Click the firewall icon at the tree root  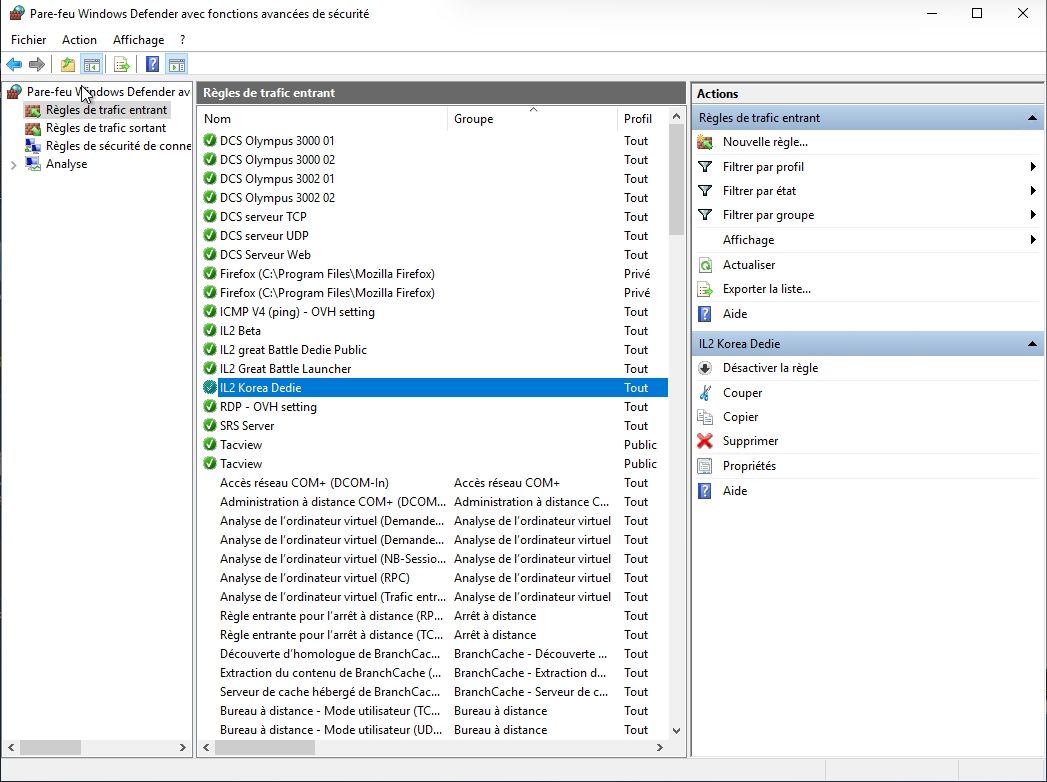[14, 91]
